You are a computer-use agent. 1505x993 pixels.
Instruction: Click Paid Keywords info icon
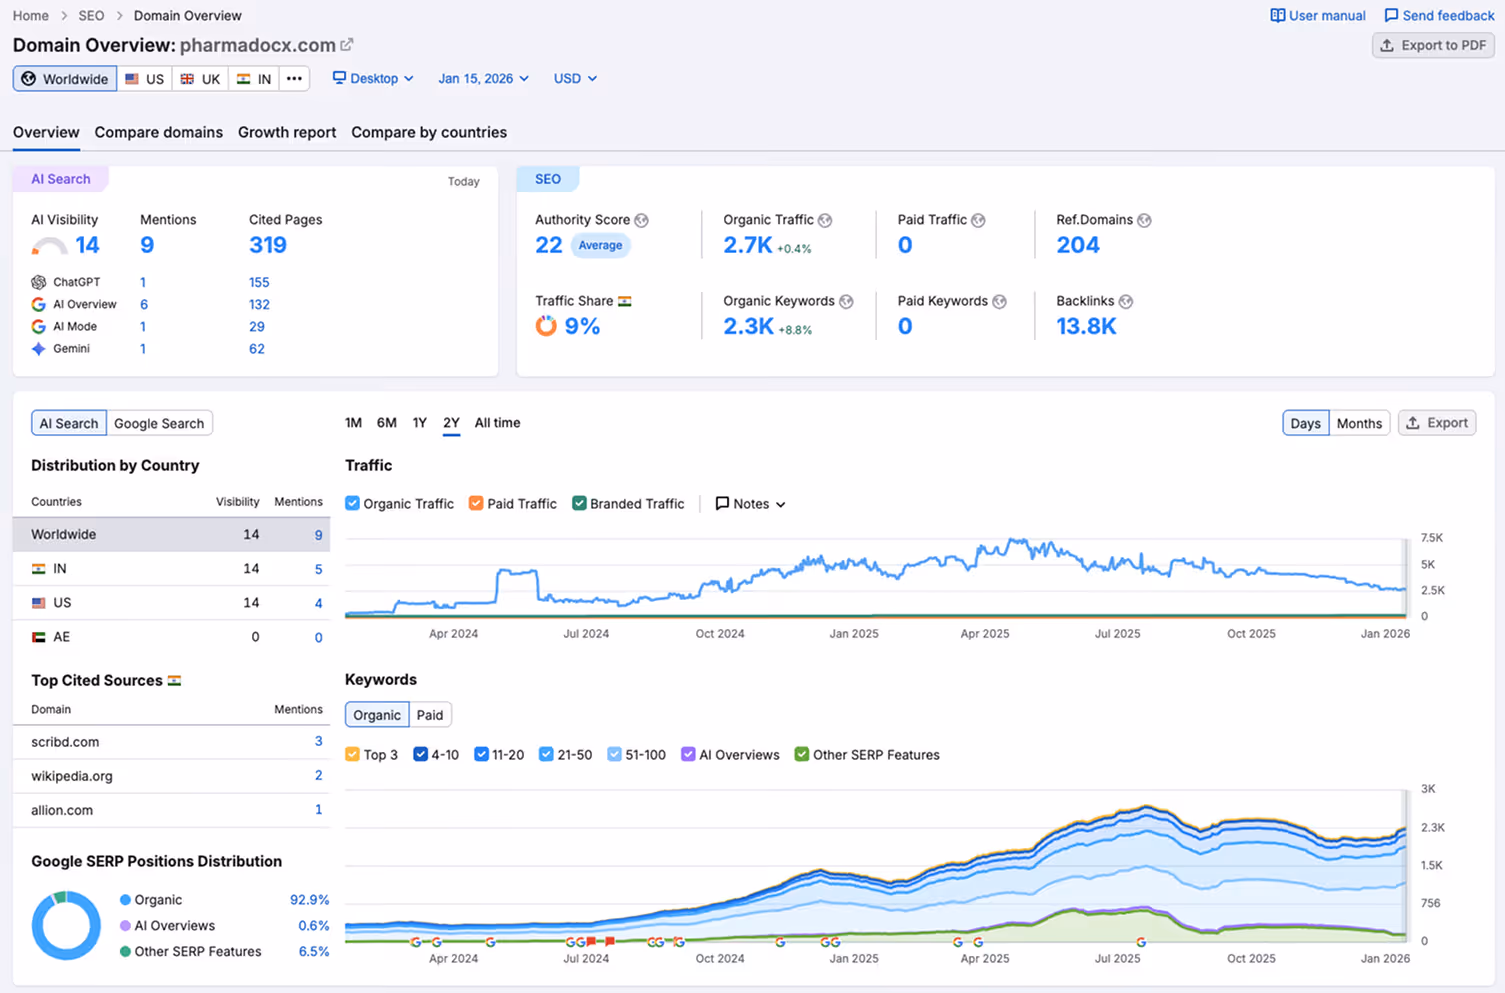(x=999, y=301)
